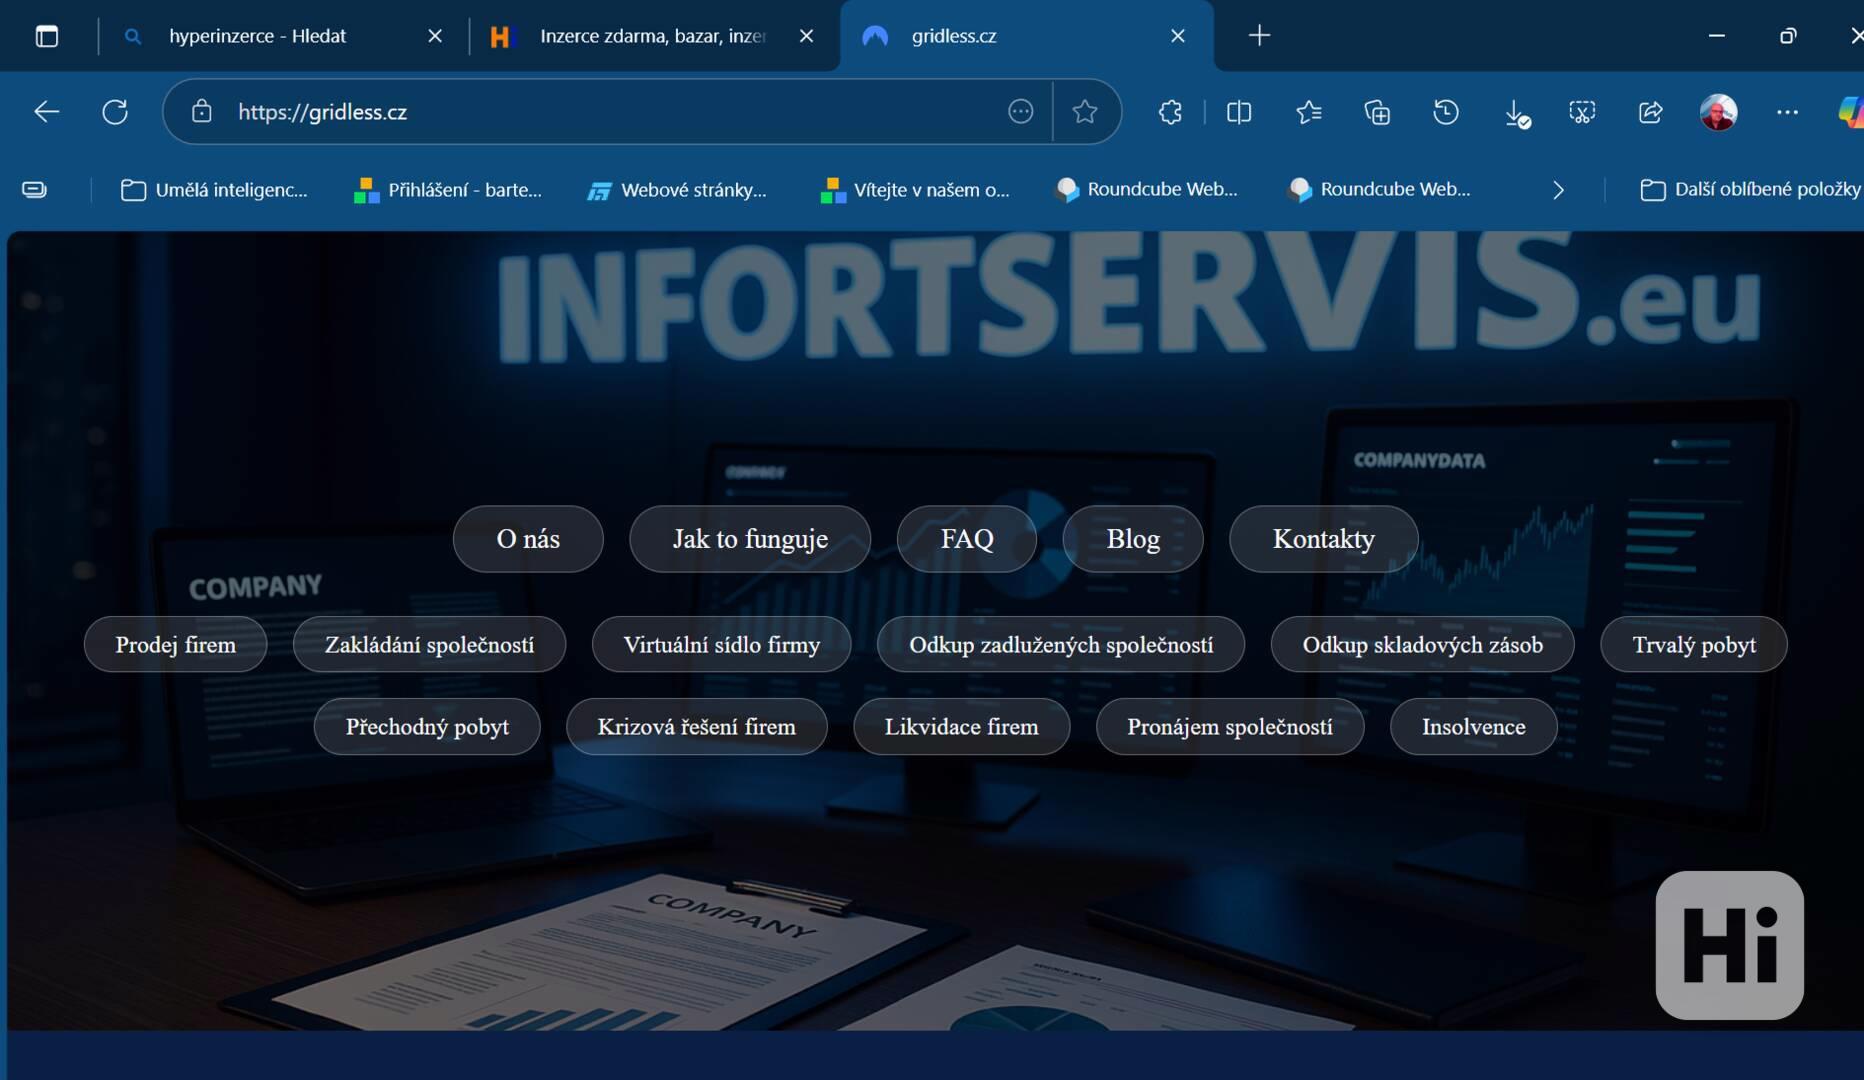This screenshot has width=1864, height=1080.
Task: Click the address bar URL field
Action: click(x=600, y=112)
